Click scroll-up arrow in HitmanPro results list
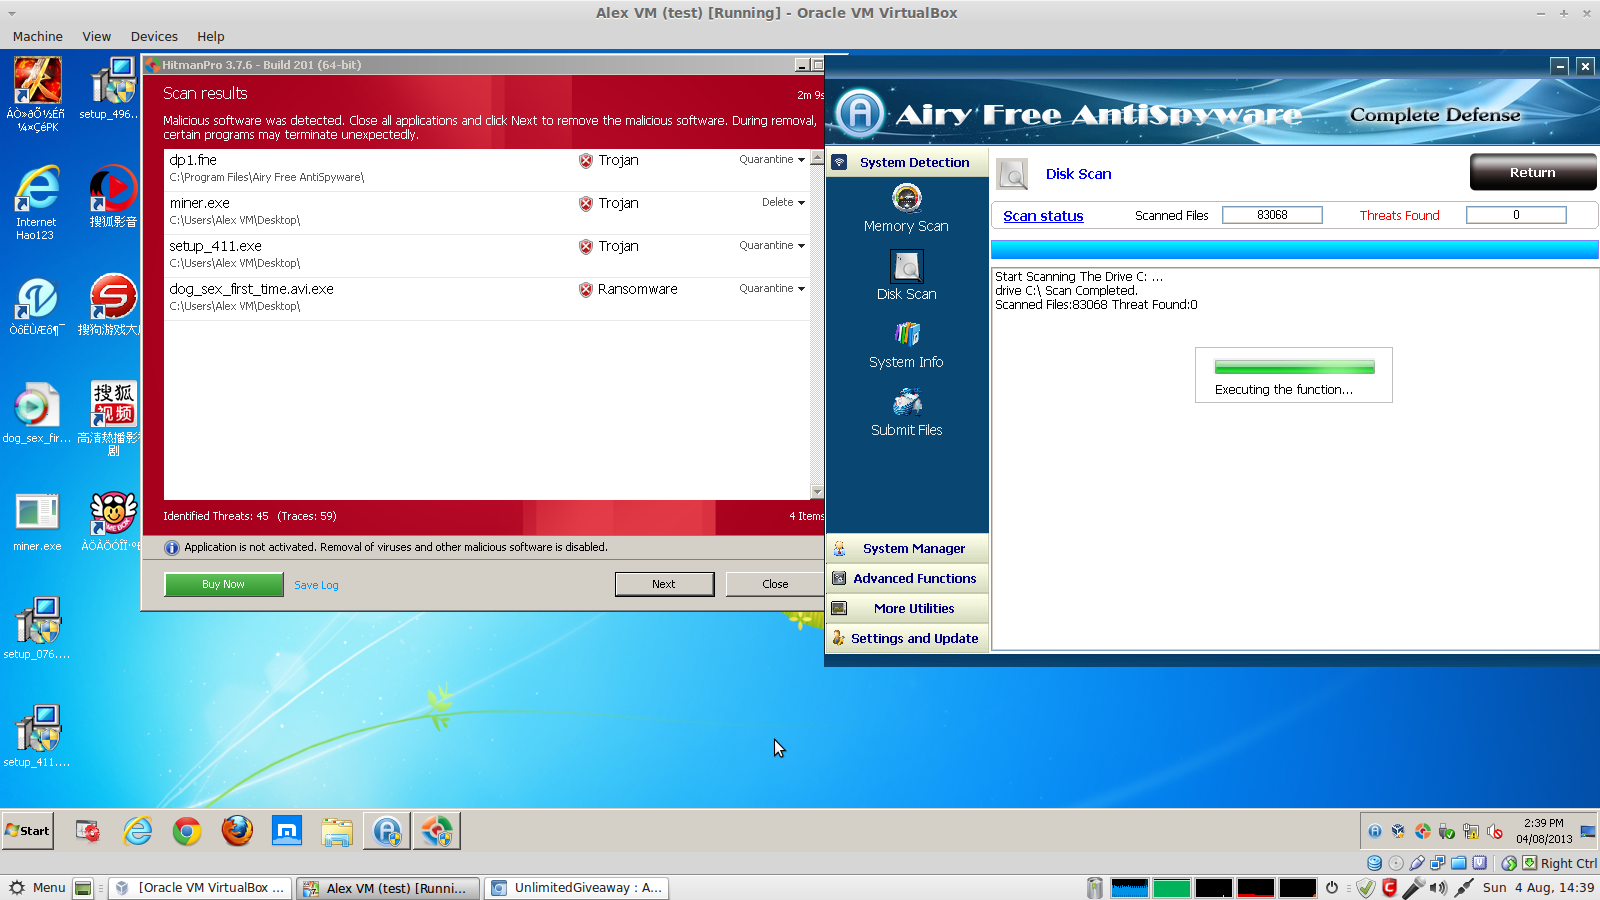Image resolution: width=1600 pixels, height=900 pixels. (x=817, y=158)
